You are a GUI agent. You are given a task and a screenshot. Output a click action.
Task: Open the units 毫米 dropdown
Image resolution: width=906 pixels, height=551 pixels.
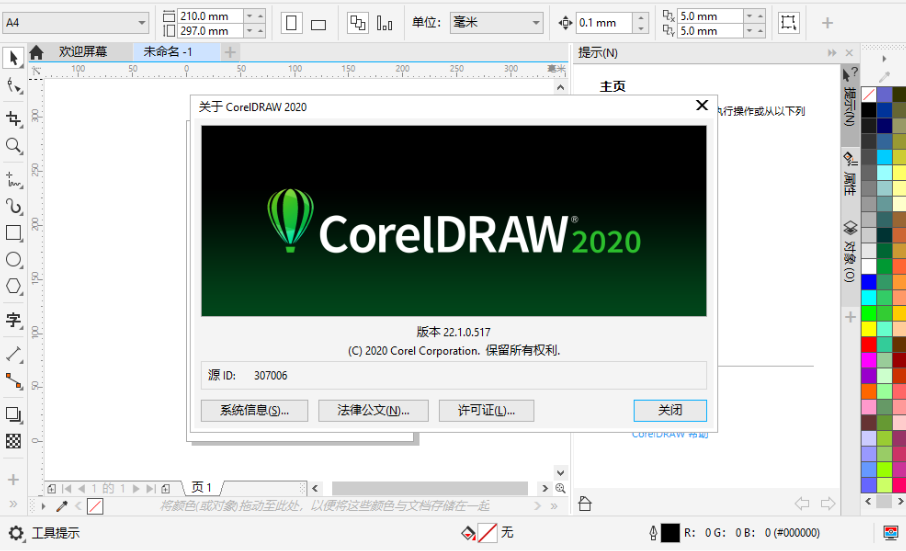point(536,23)
